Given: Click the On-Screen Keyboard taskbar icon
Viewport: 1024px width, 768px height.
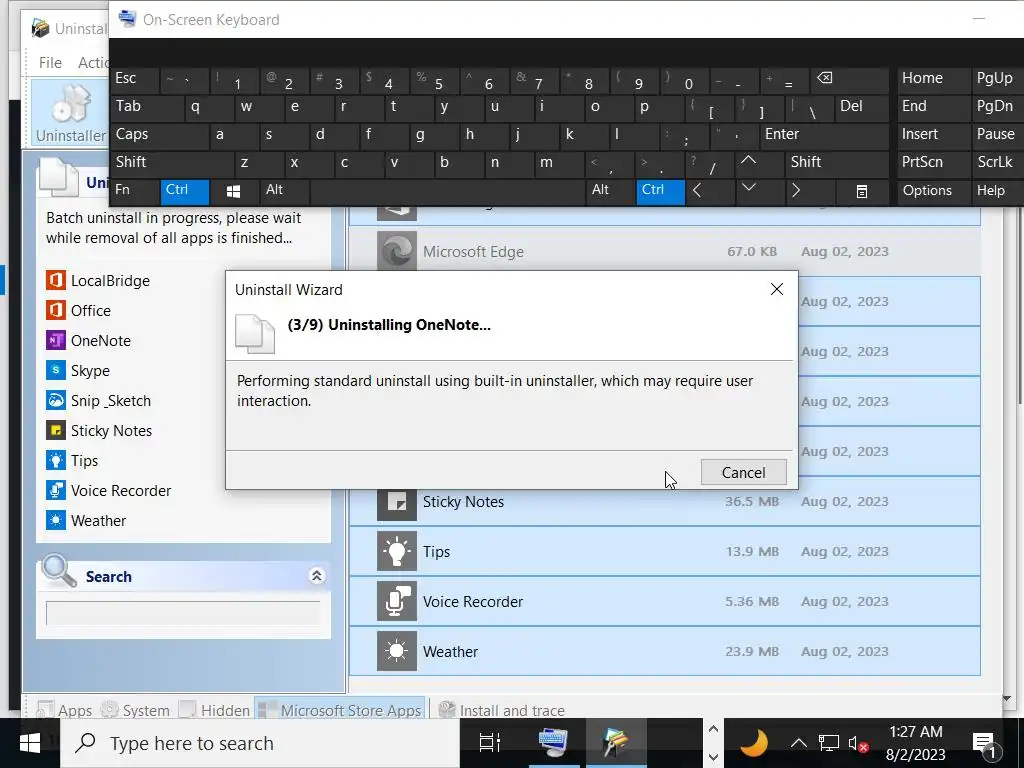Looking at the screenshot, I should [x=553, y=743].
